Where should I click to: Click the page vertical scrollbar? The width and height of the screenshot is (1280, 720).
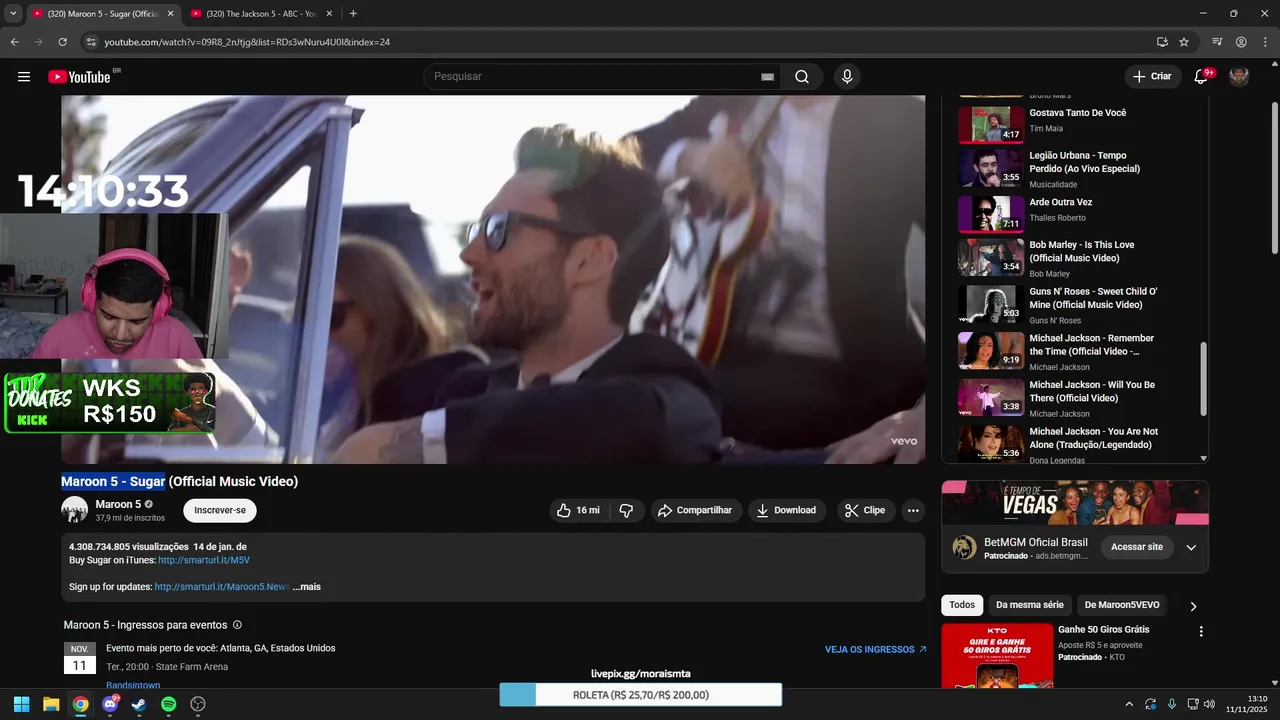(x=1274, y=177)
